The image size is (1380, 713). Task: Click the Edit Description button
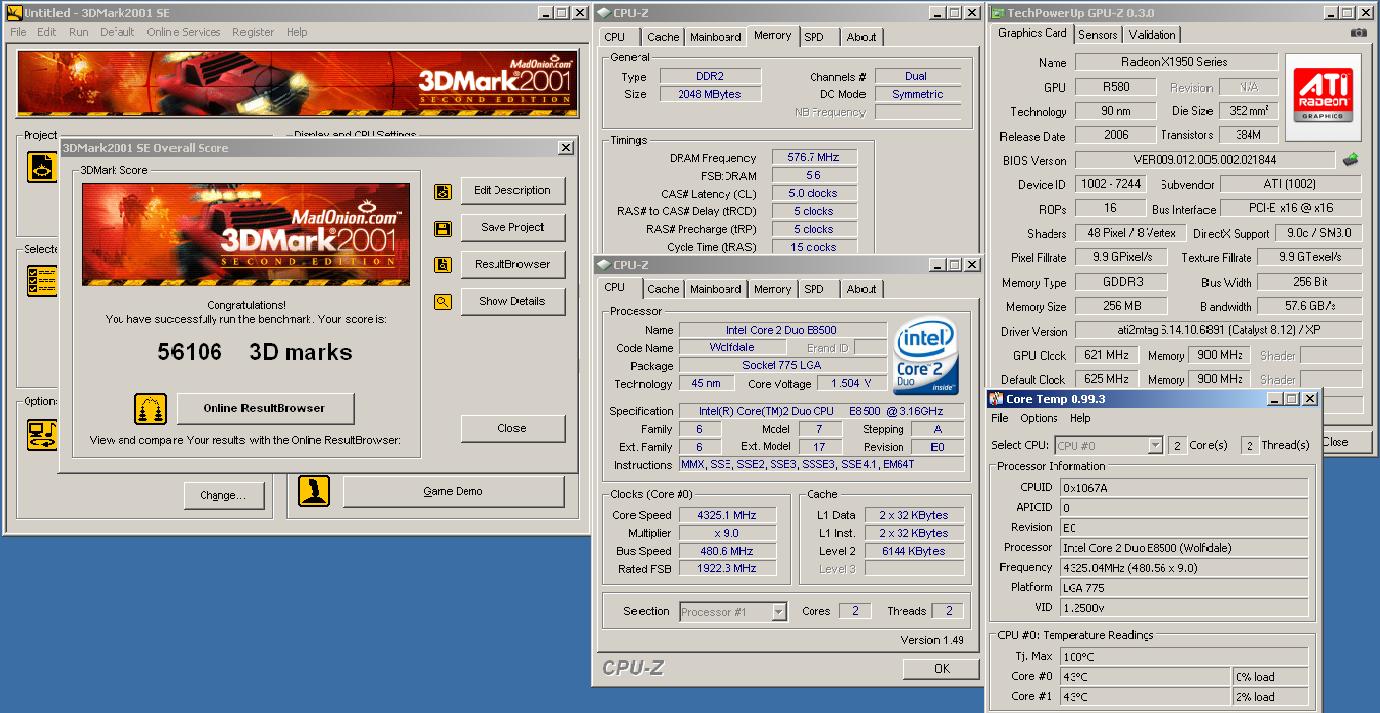click(512, 191)
